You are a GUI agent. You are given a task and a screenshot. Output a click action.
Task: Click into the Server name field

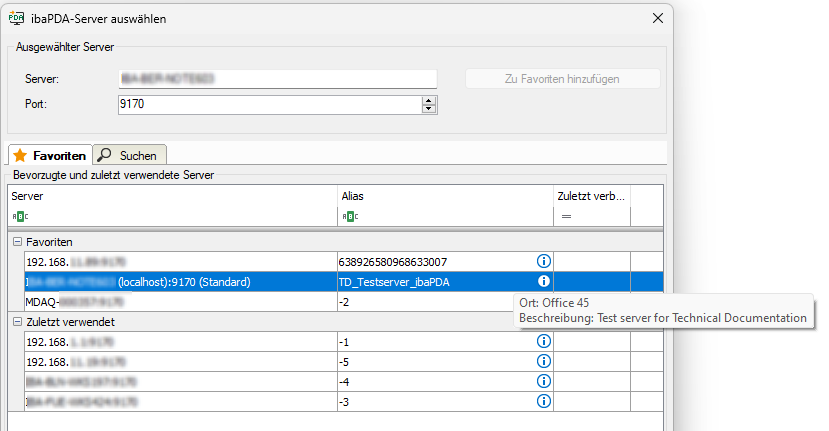(277, 79)
